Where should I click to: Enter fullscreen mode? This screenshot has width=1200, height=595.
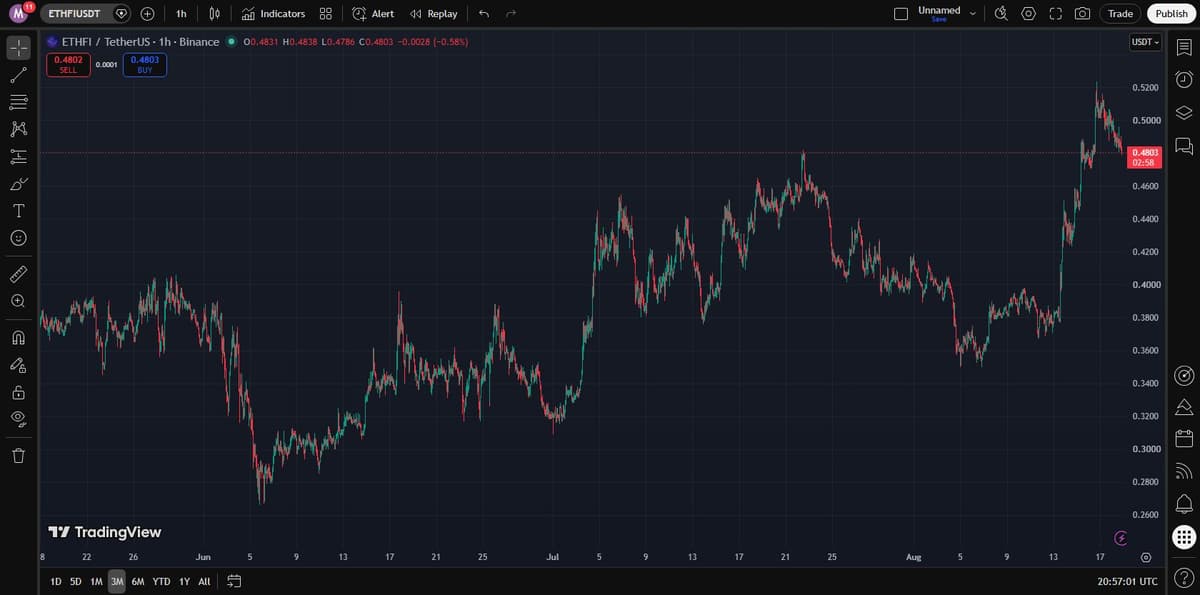tap(1056, 14)
